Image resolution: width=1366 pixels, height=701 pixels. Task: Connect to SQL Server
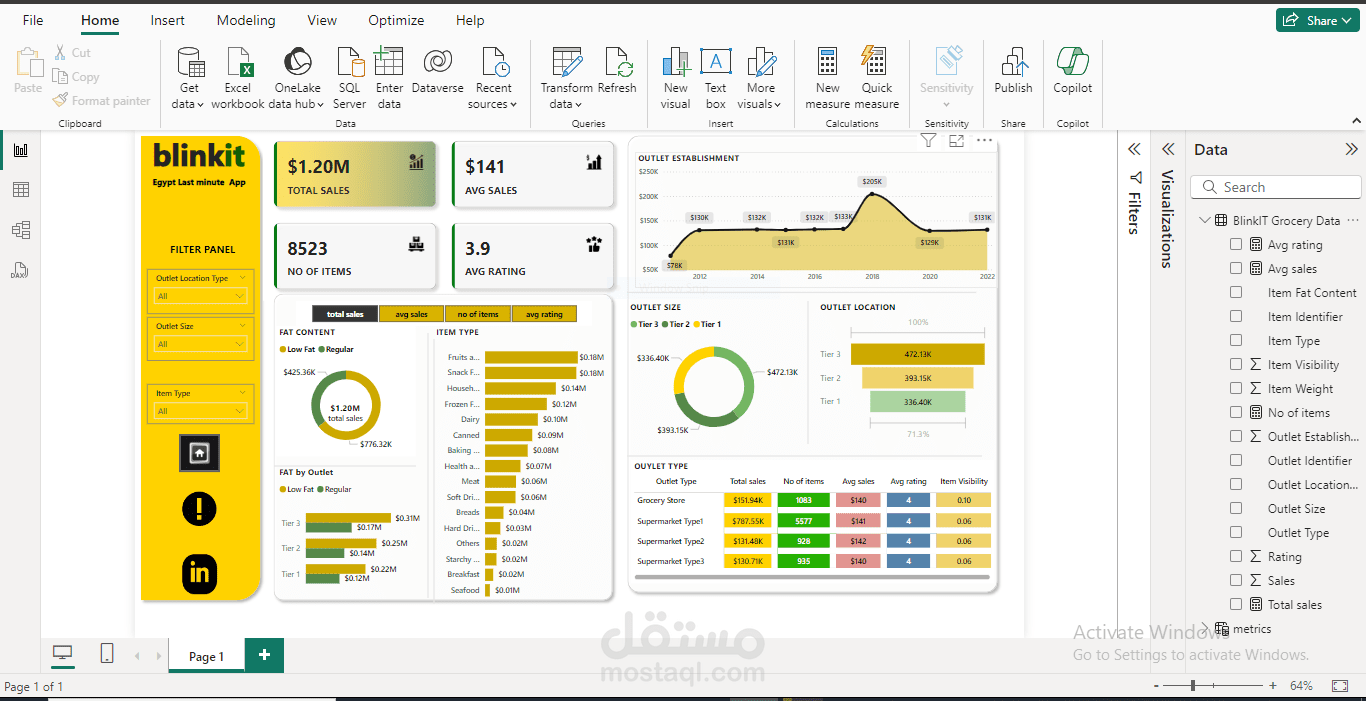350,78
